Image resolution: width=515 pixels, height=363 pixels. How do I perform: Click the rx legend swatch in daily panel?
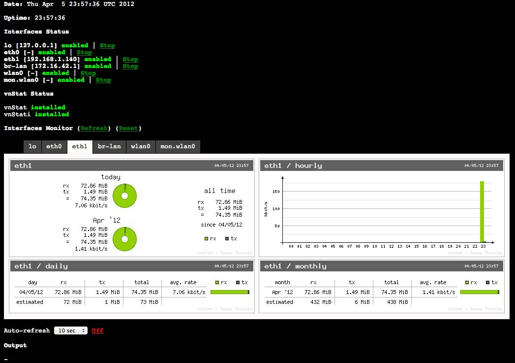[x=217, y=282]
